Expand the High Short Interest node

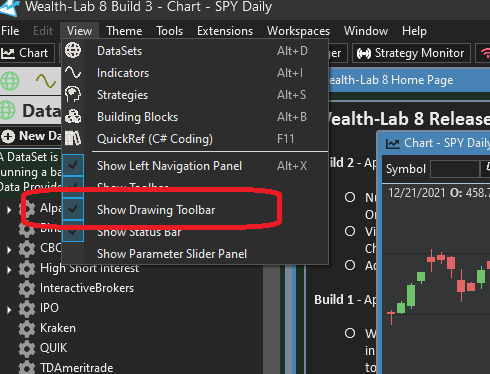click(9, 269)
